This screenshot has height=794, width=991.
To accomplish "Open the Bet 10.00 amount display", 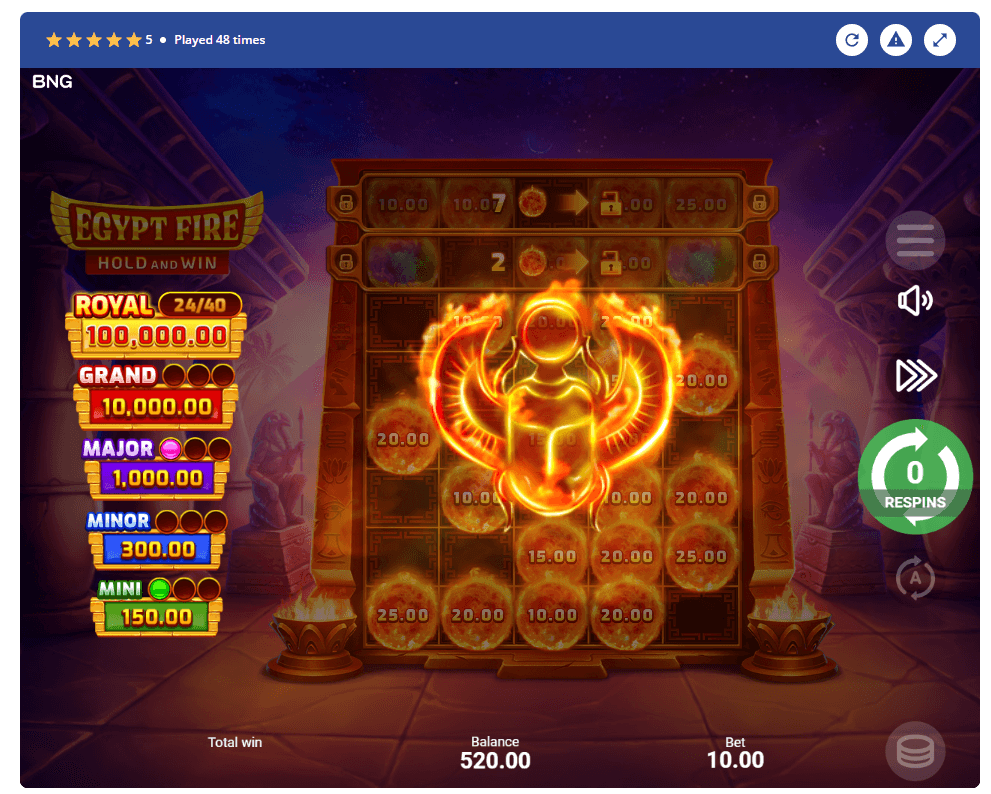I will pos(735,754).
